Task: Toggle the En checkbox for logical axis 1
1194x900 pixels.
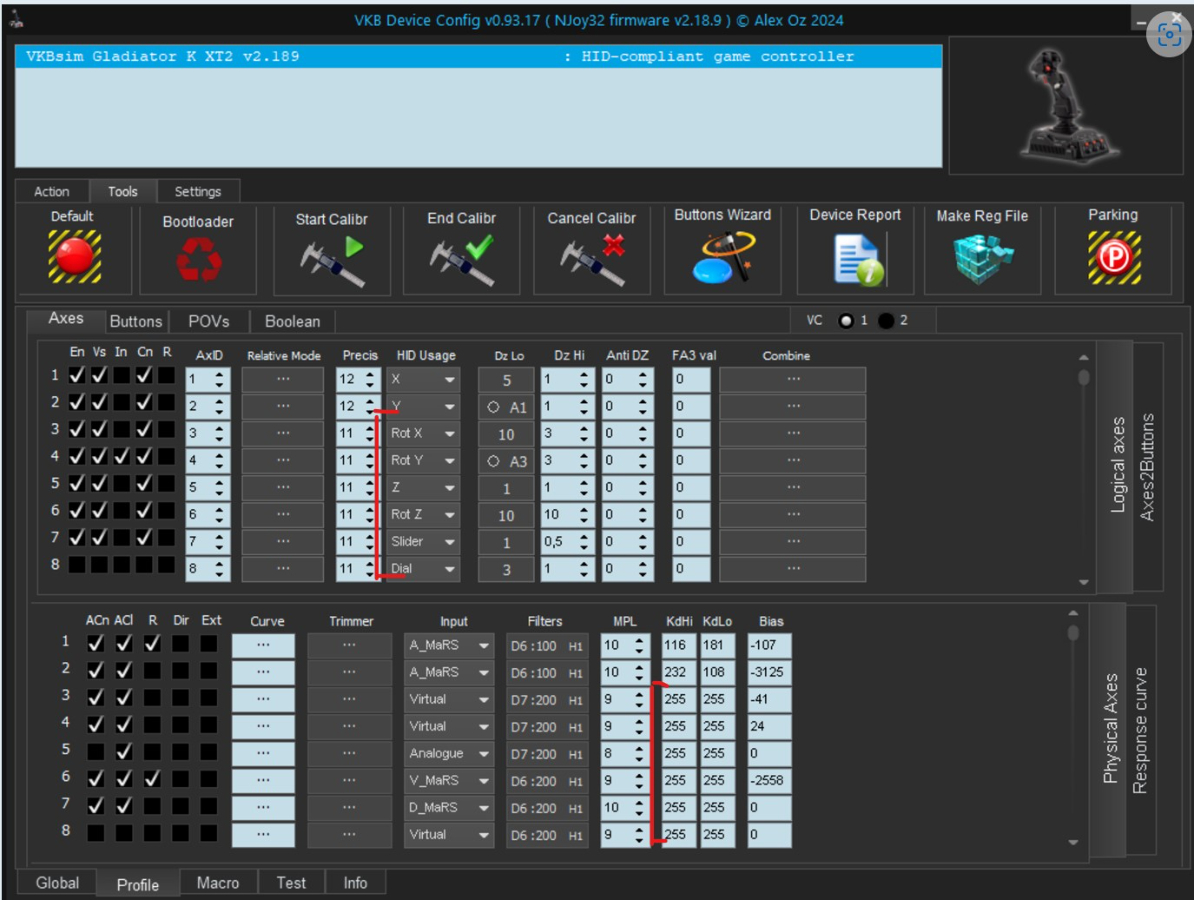Action: click(x=77, y=375)
